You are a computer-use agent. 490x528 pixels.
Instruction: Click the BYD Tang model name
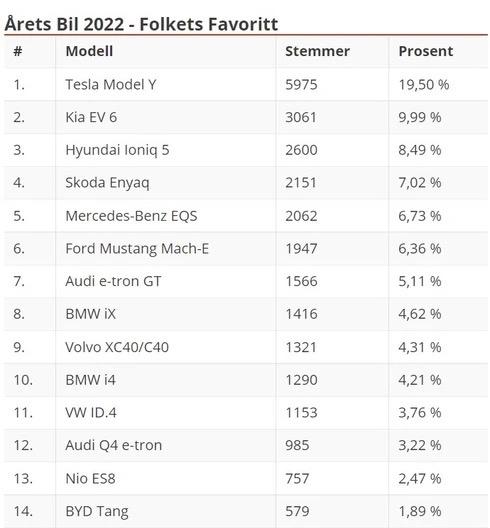(97, 512)
